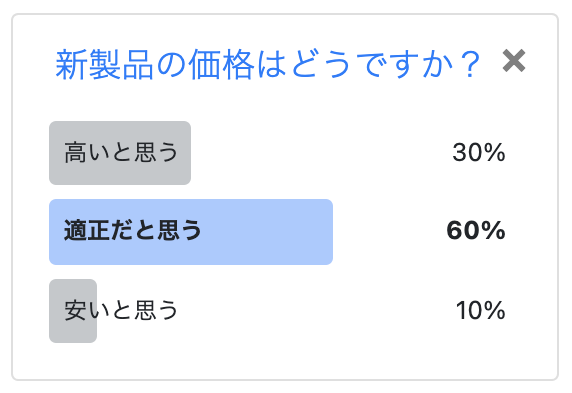
Task: Click the 10% result value
Action: (480, 310)
